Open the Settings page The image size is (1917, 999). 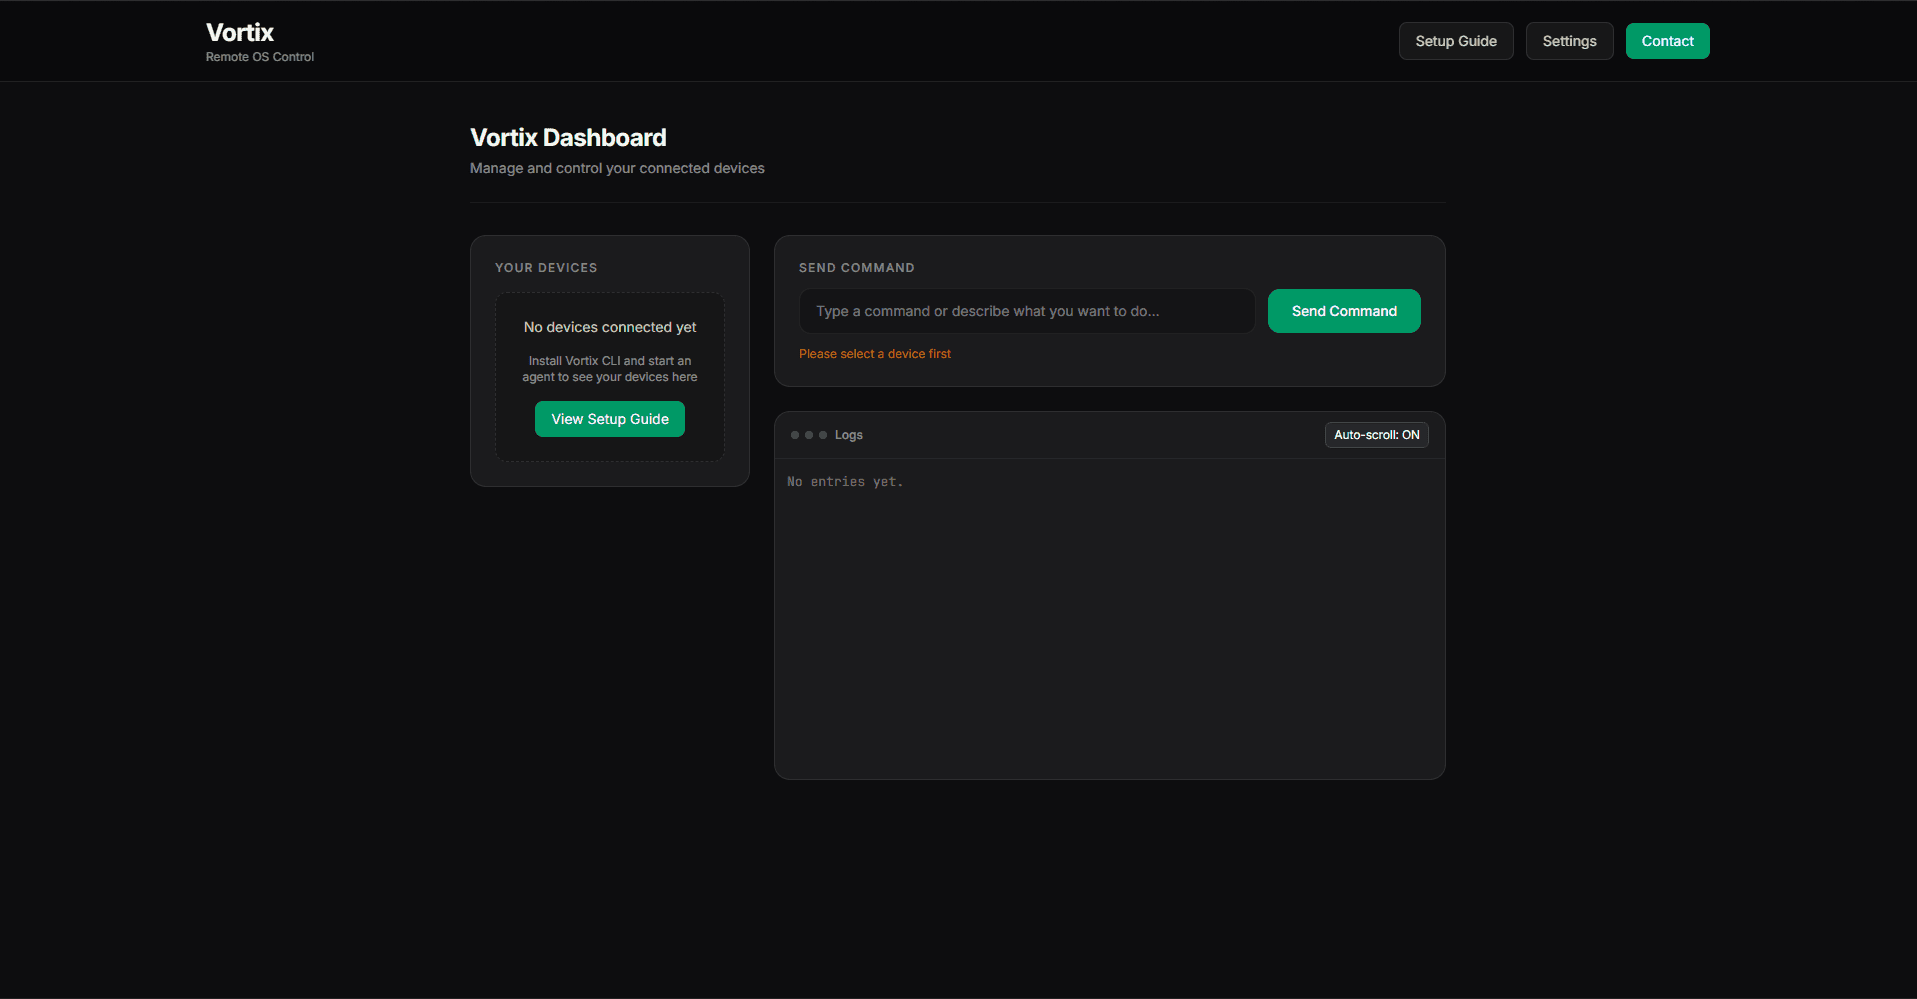(x=1568, y=41)
